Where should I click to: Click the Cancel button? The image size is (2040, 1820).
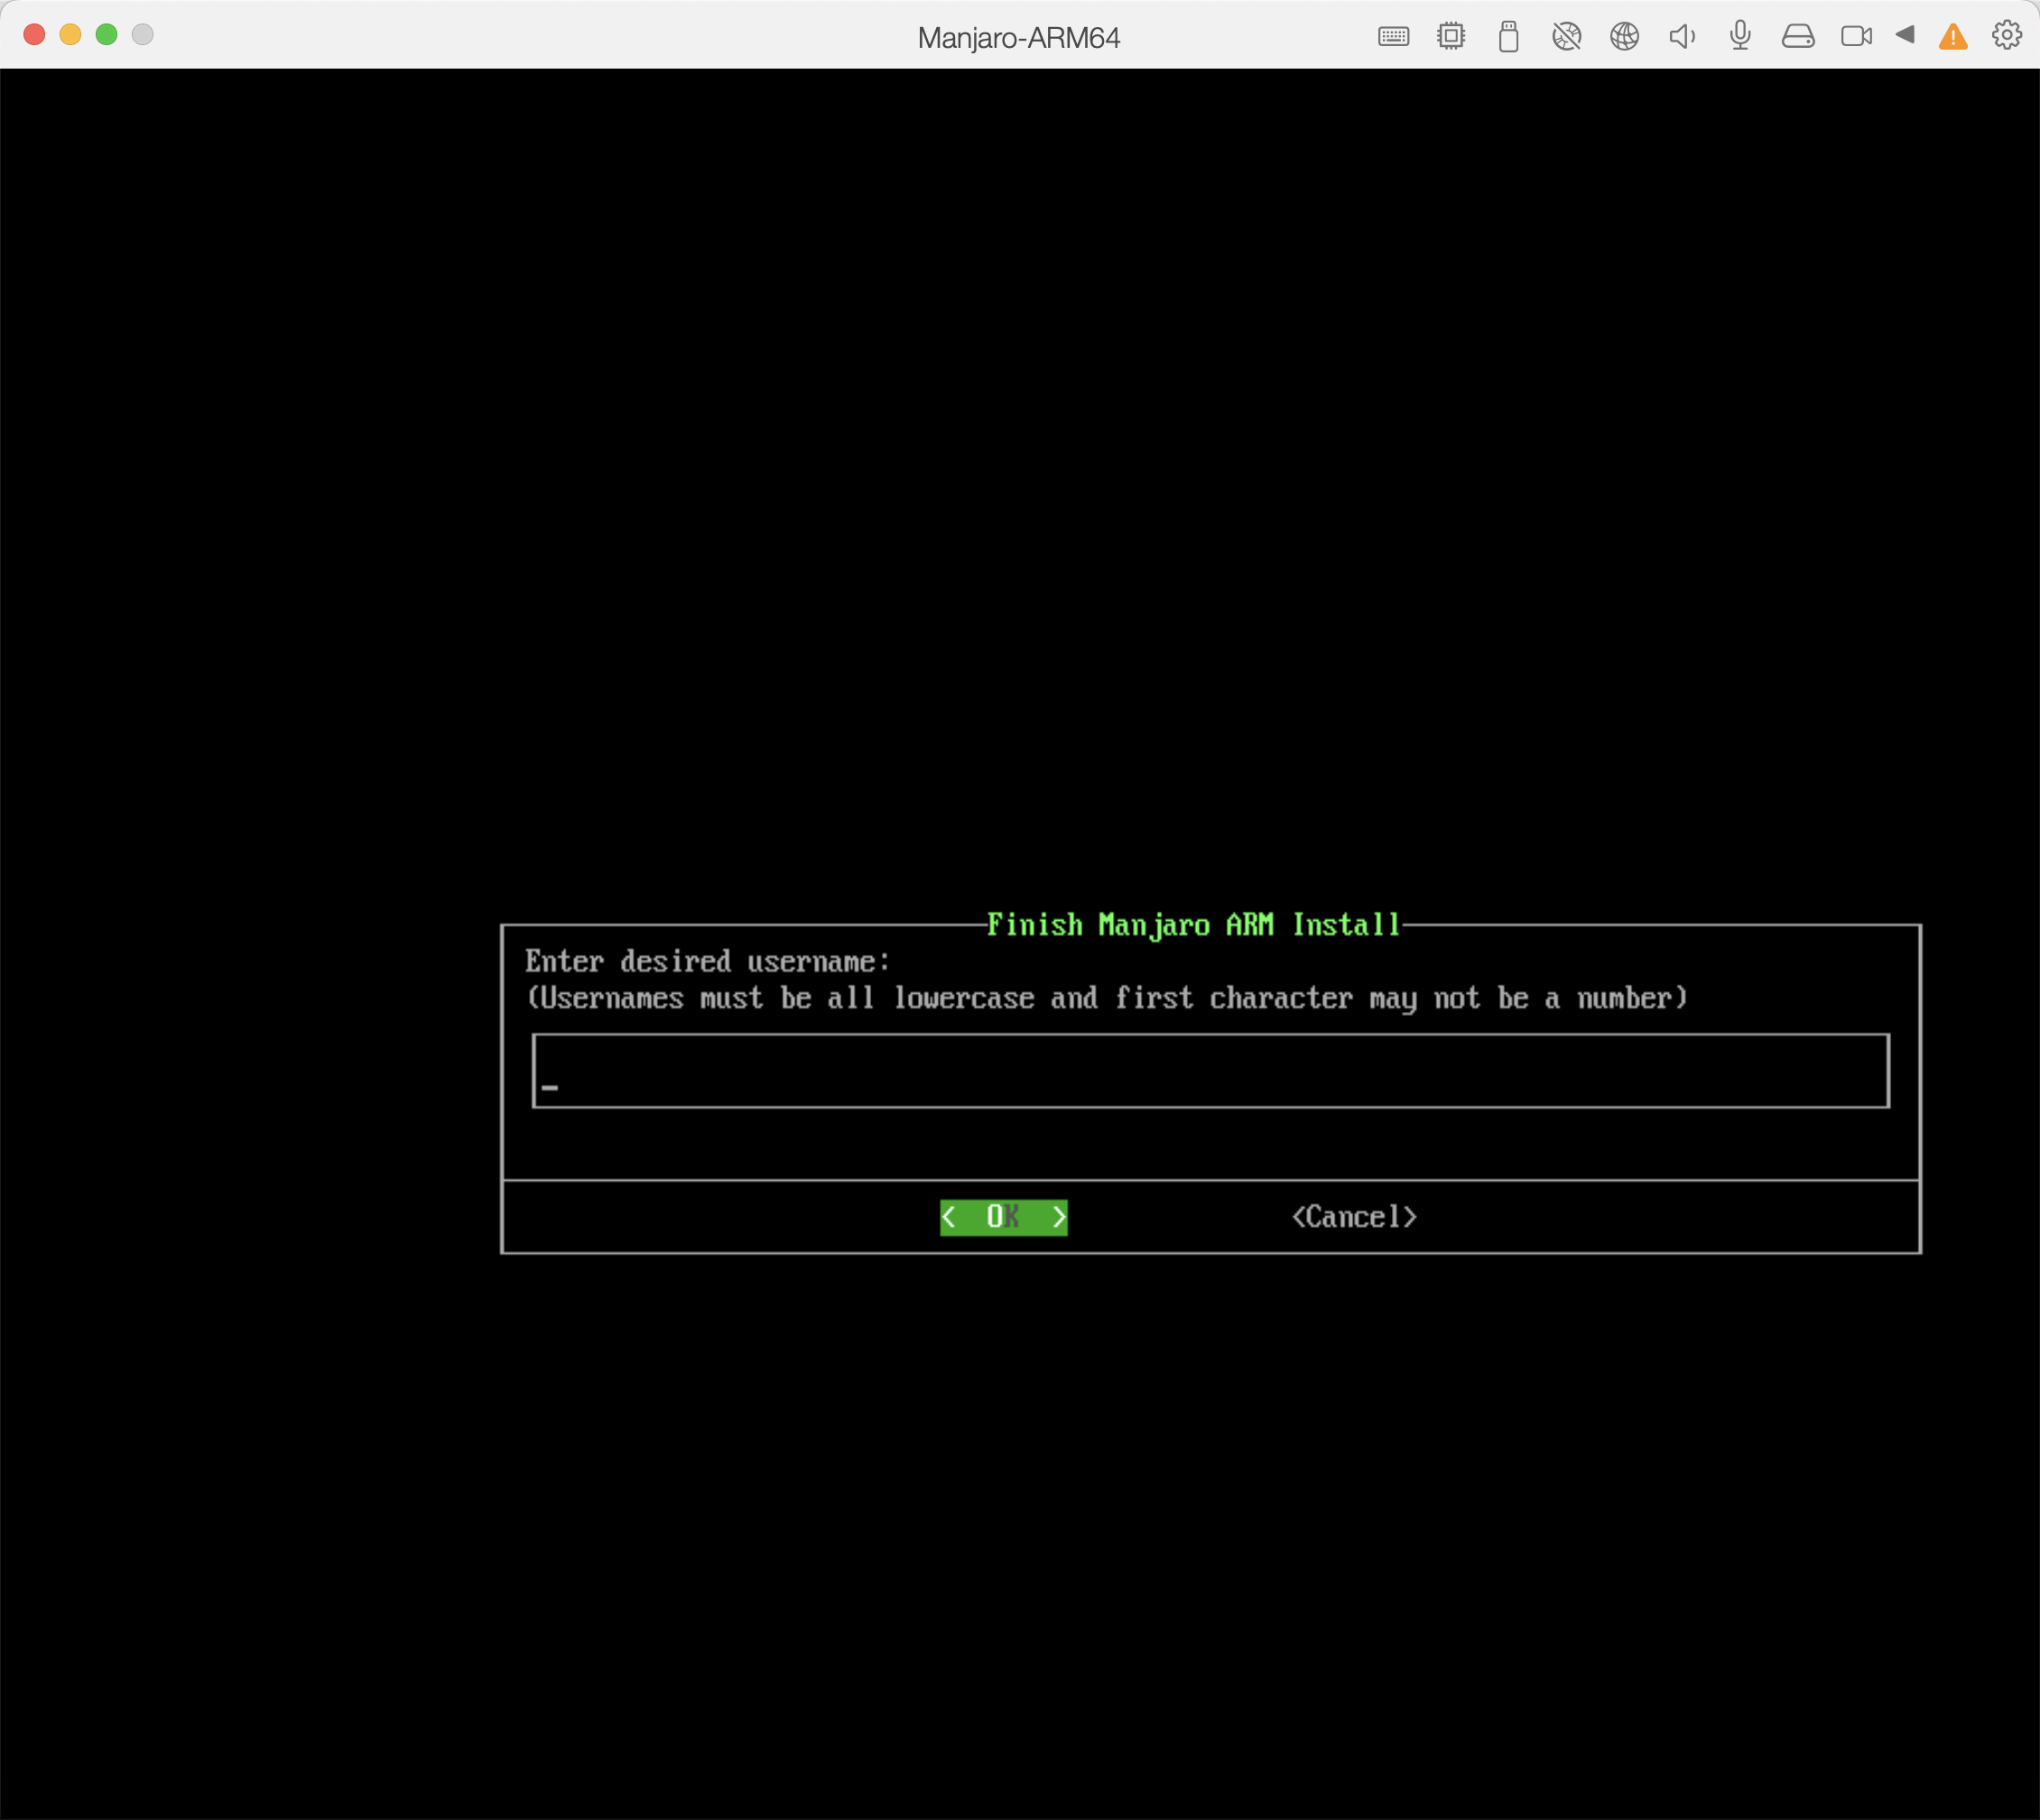coord(1354,1217)
